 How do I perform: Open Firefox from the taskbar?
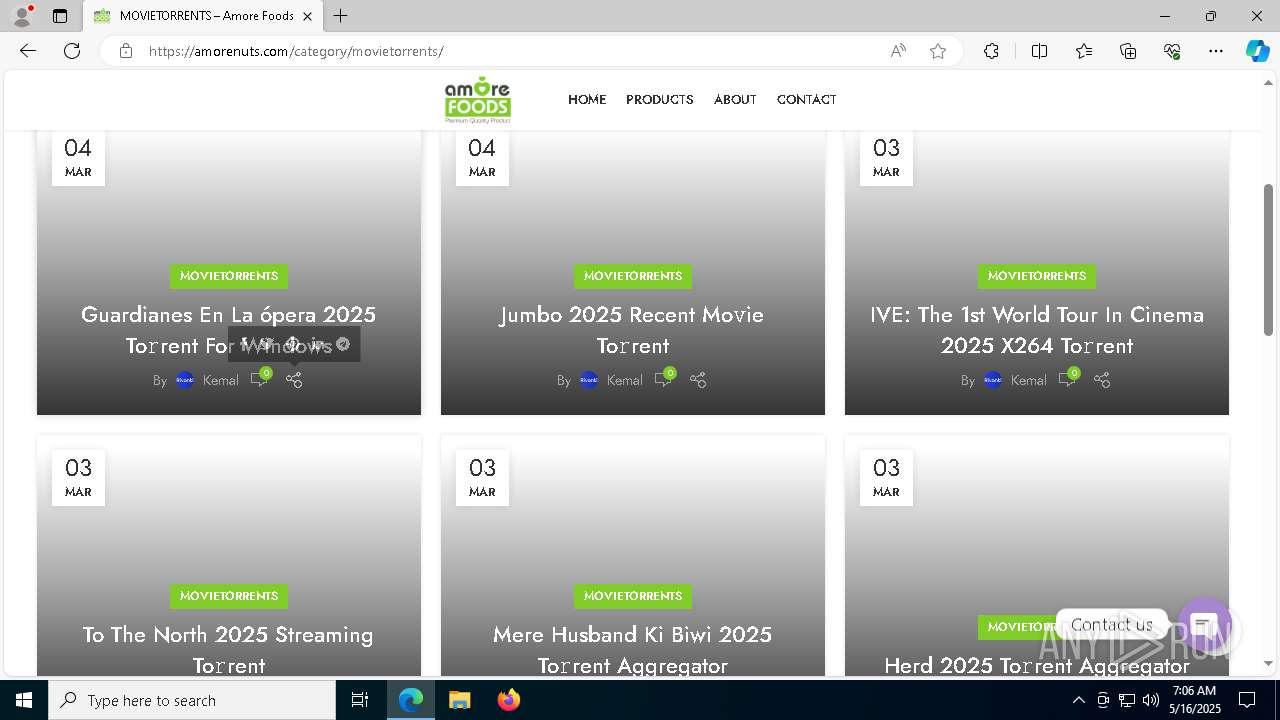point(508,700)
